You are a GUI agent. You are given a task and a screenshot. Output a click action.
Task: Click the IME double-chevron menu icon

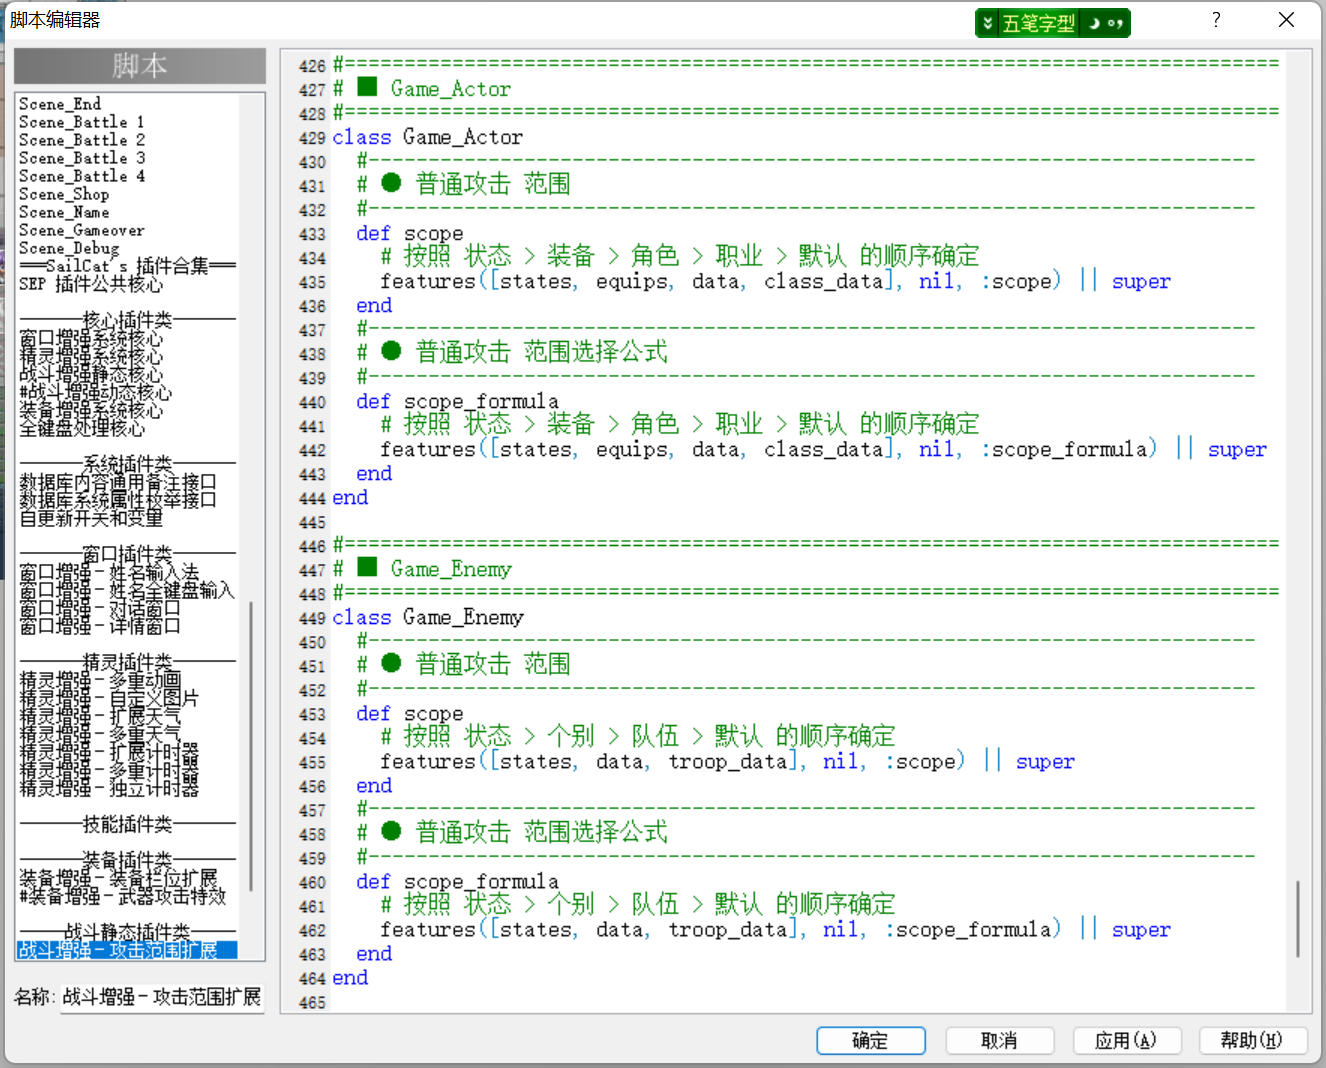click(x=988, y=23)
